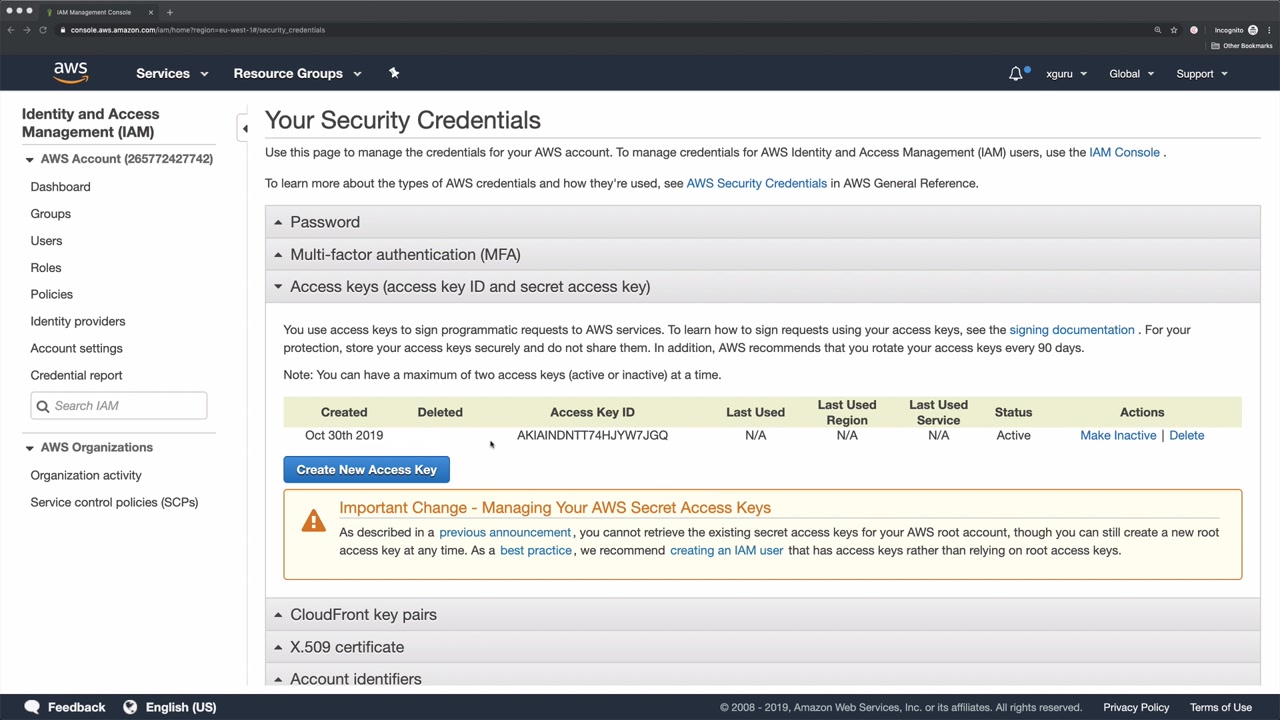Open the Services dropdown menu

point(172,73)
